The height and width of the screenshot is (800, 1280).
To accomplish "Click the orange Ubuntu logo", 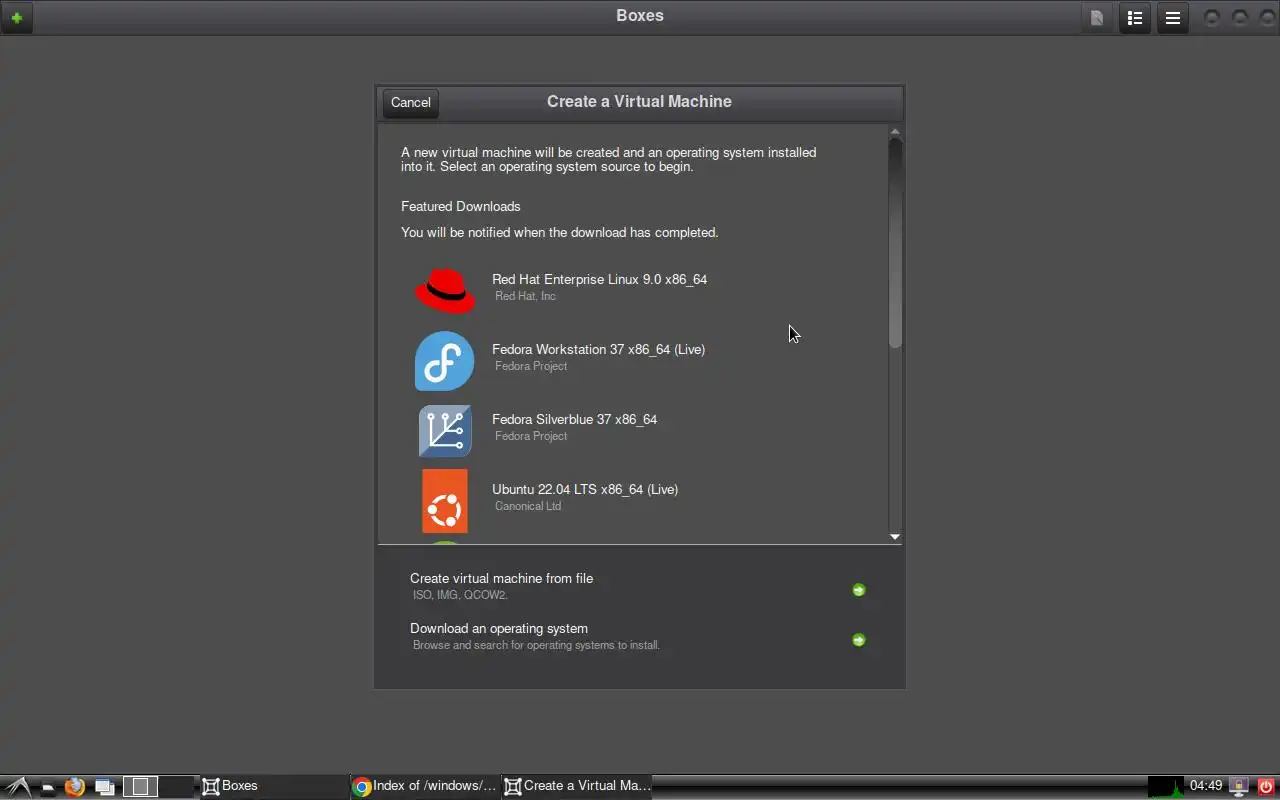I will [x=445, y=501].
